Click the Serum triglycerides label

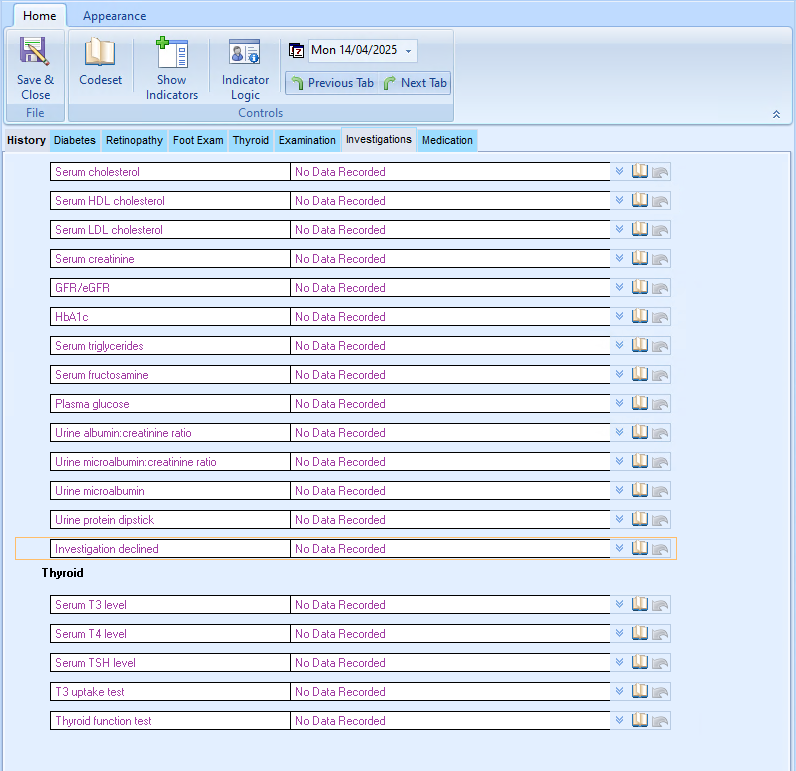tap(99, 346)
